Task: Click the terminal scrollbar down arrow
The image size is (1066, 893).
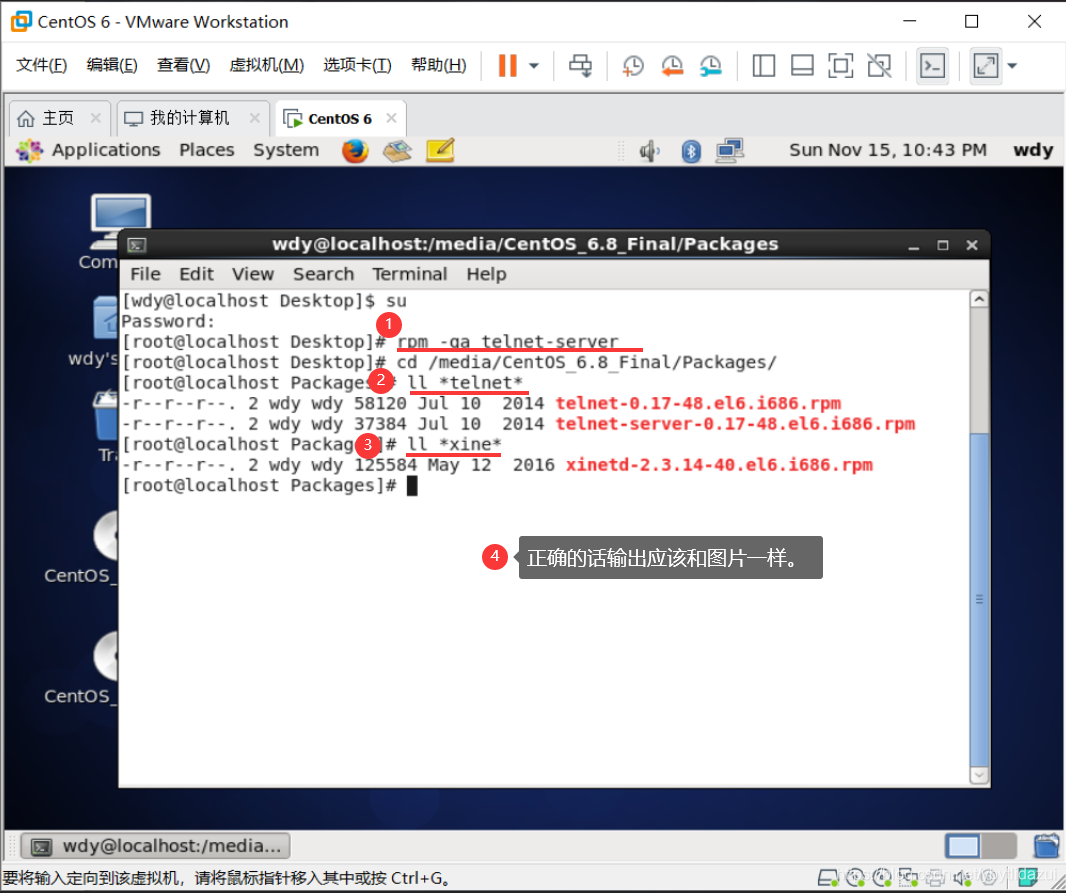Action: [979, 775]
